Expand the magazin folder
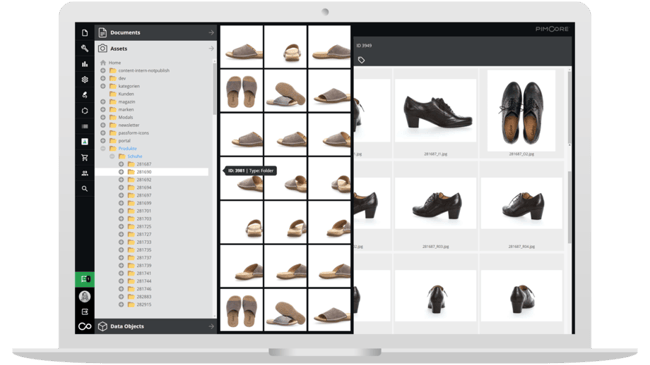This screenshot has height=365, width=650. (103, 102)
